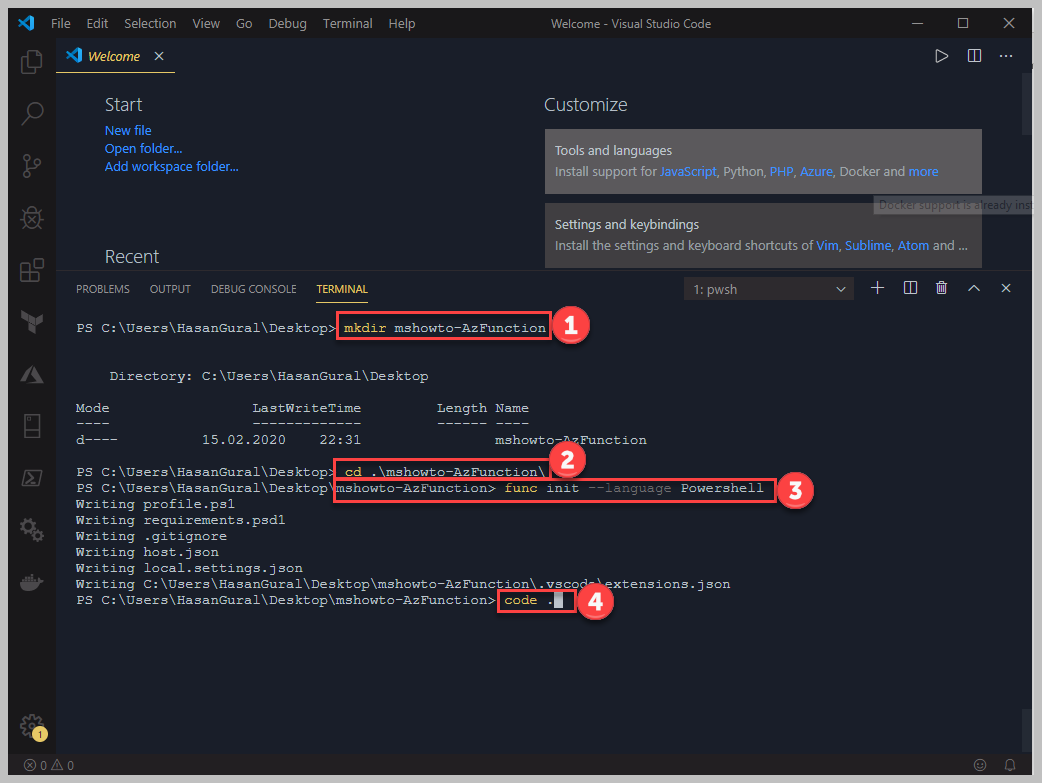Click the "Writing profile.ps1" terminal line
Viewport: 1042px width, 783px height.
155,504
